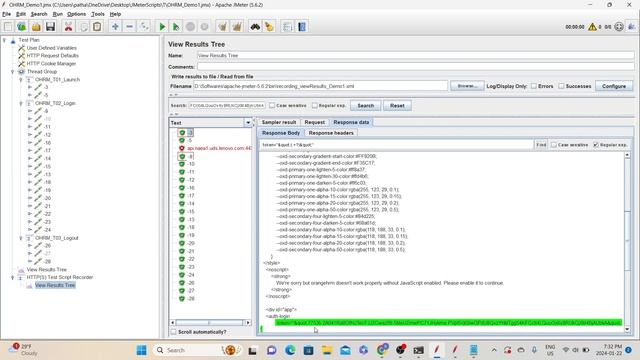Viewport: 640px width, 360px height.
Task: Expand sampler -9 in test plan tree
Action: [30, 111]
